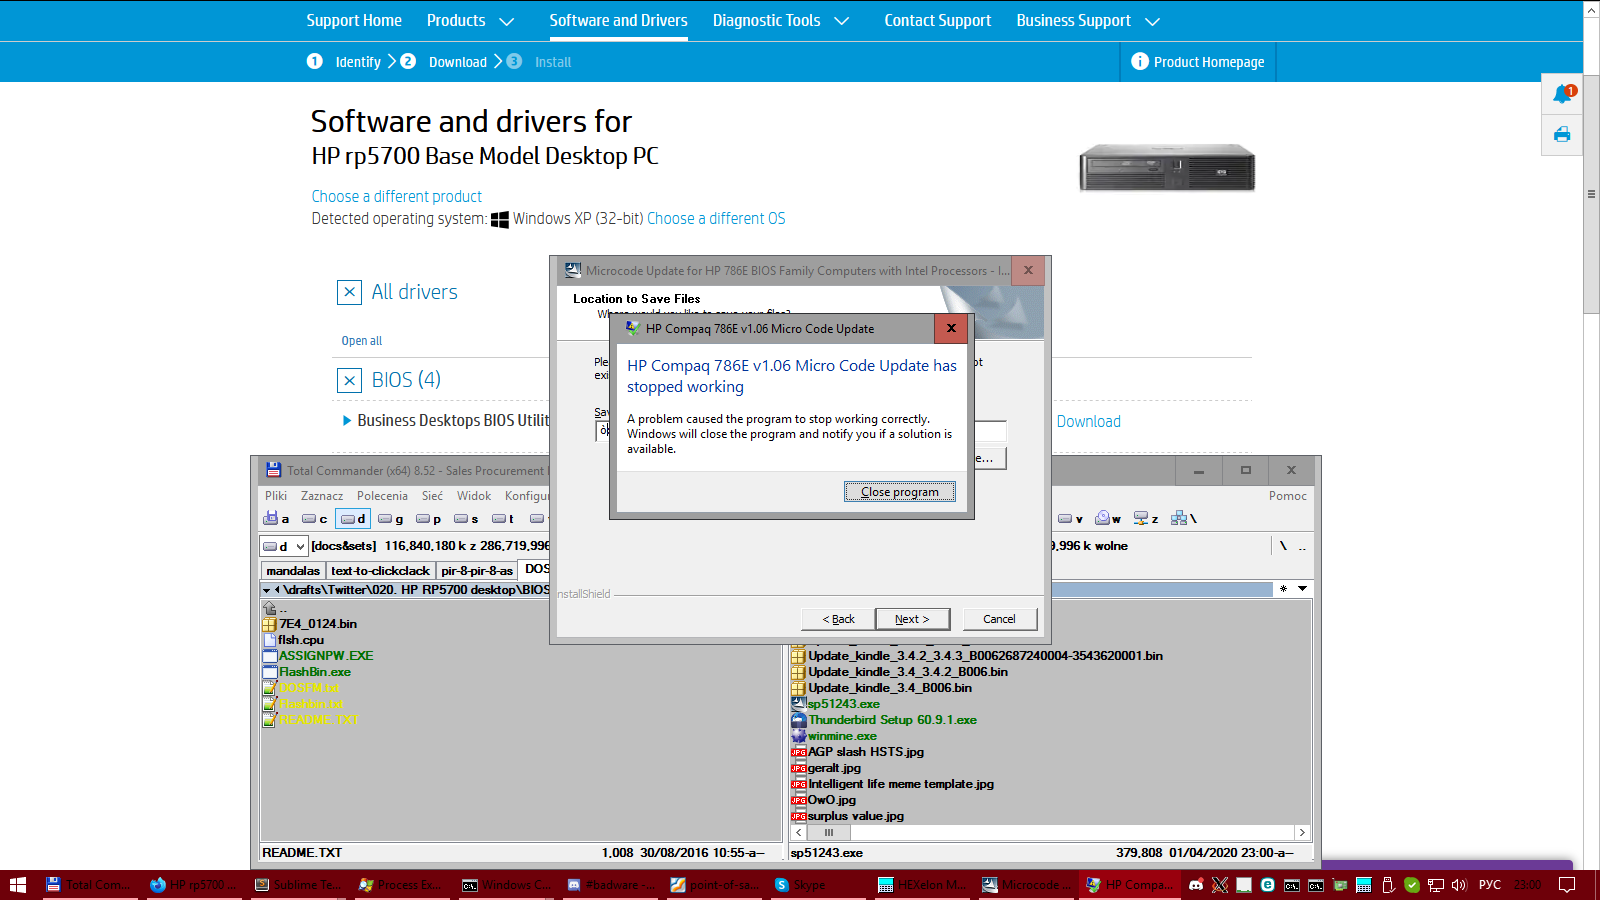Open network drive z in right panel
Image resolution: width=1600 pixels, height=900 pixels.
(1145, 518)
